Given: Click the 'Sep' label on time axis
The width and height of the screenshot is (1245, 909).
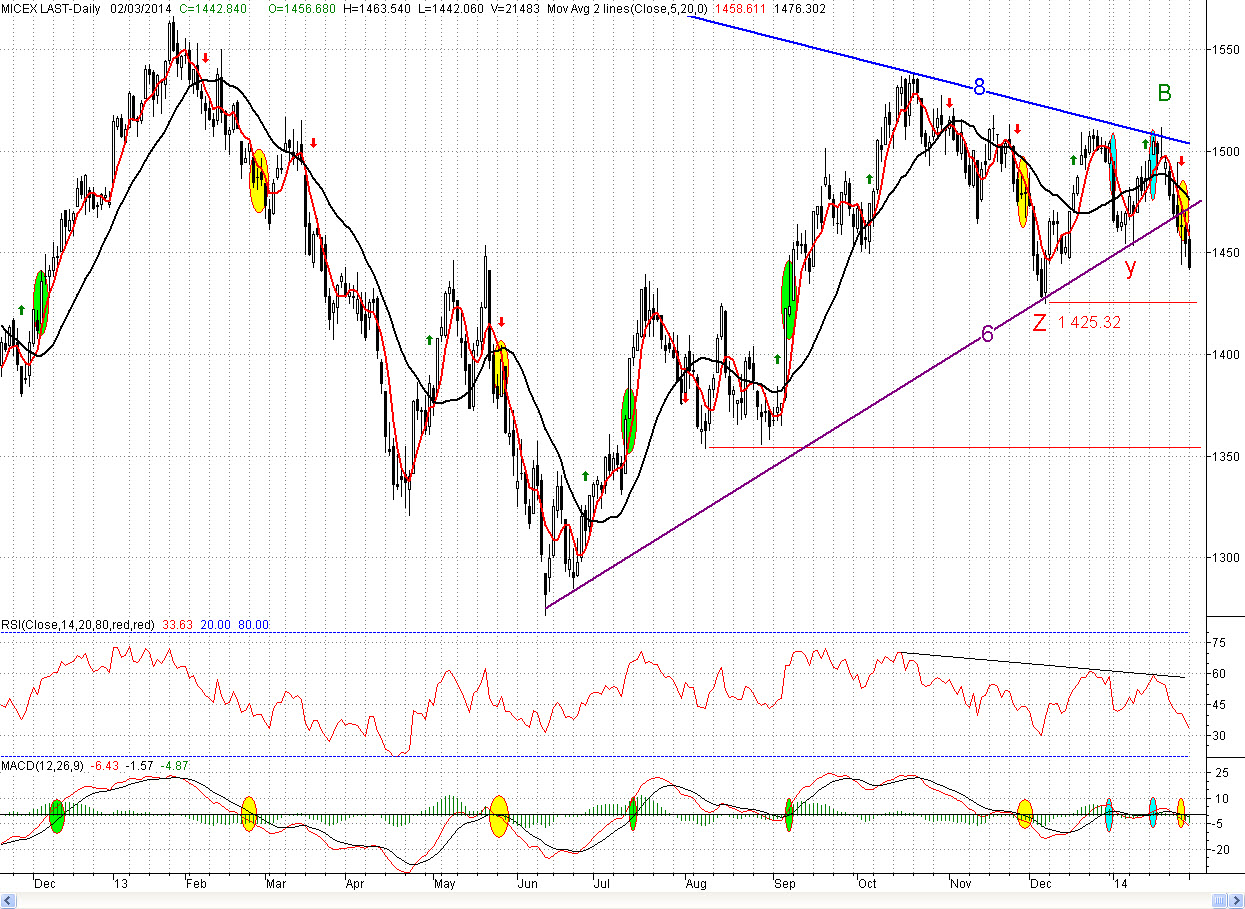Looking at the screenshot, I should (x=784, y=884).
